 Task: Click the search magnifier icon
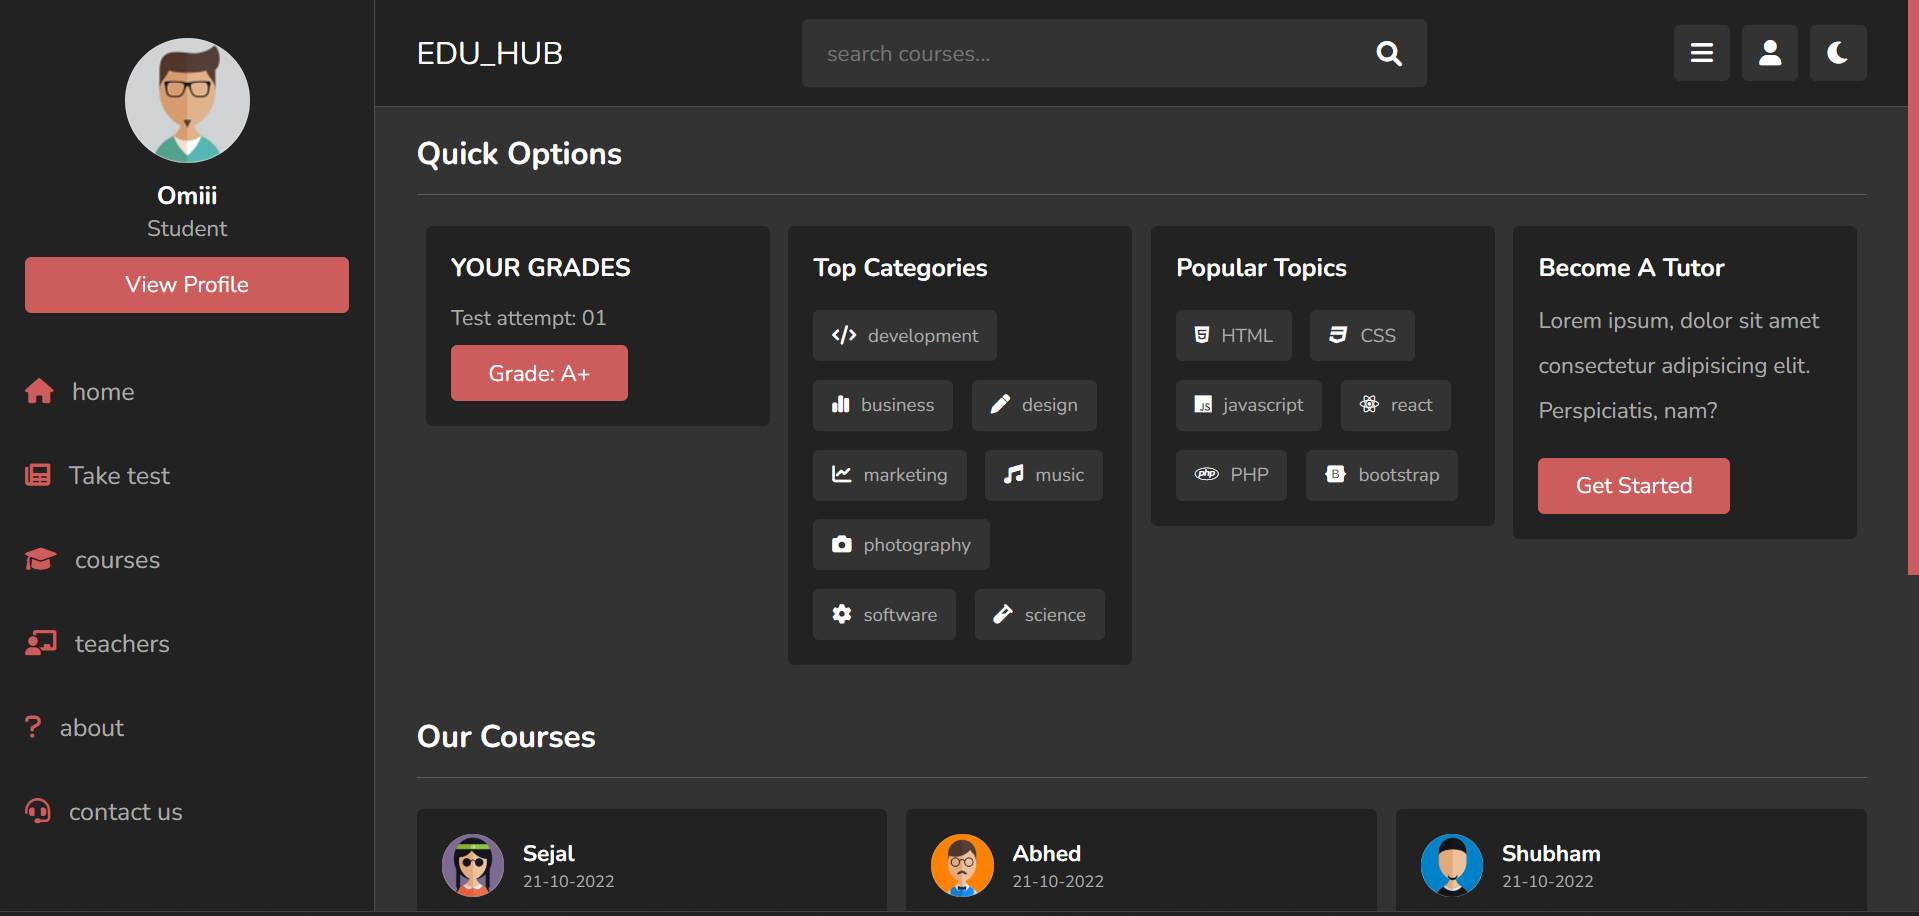pos(1389,53)
